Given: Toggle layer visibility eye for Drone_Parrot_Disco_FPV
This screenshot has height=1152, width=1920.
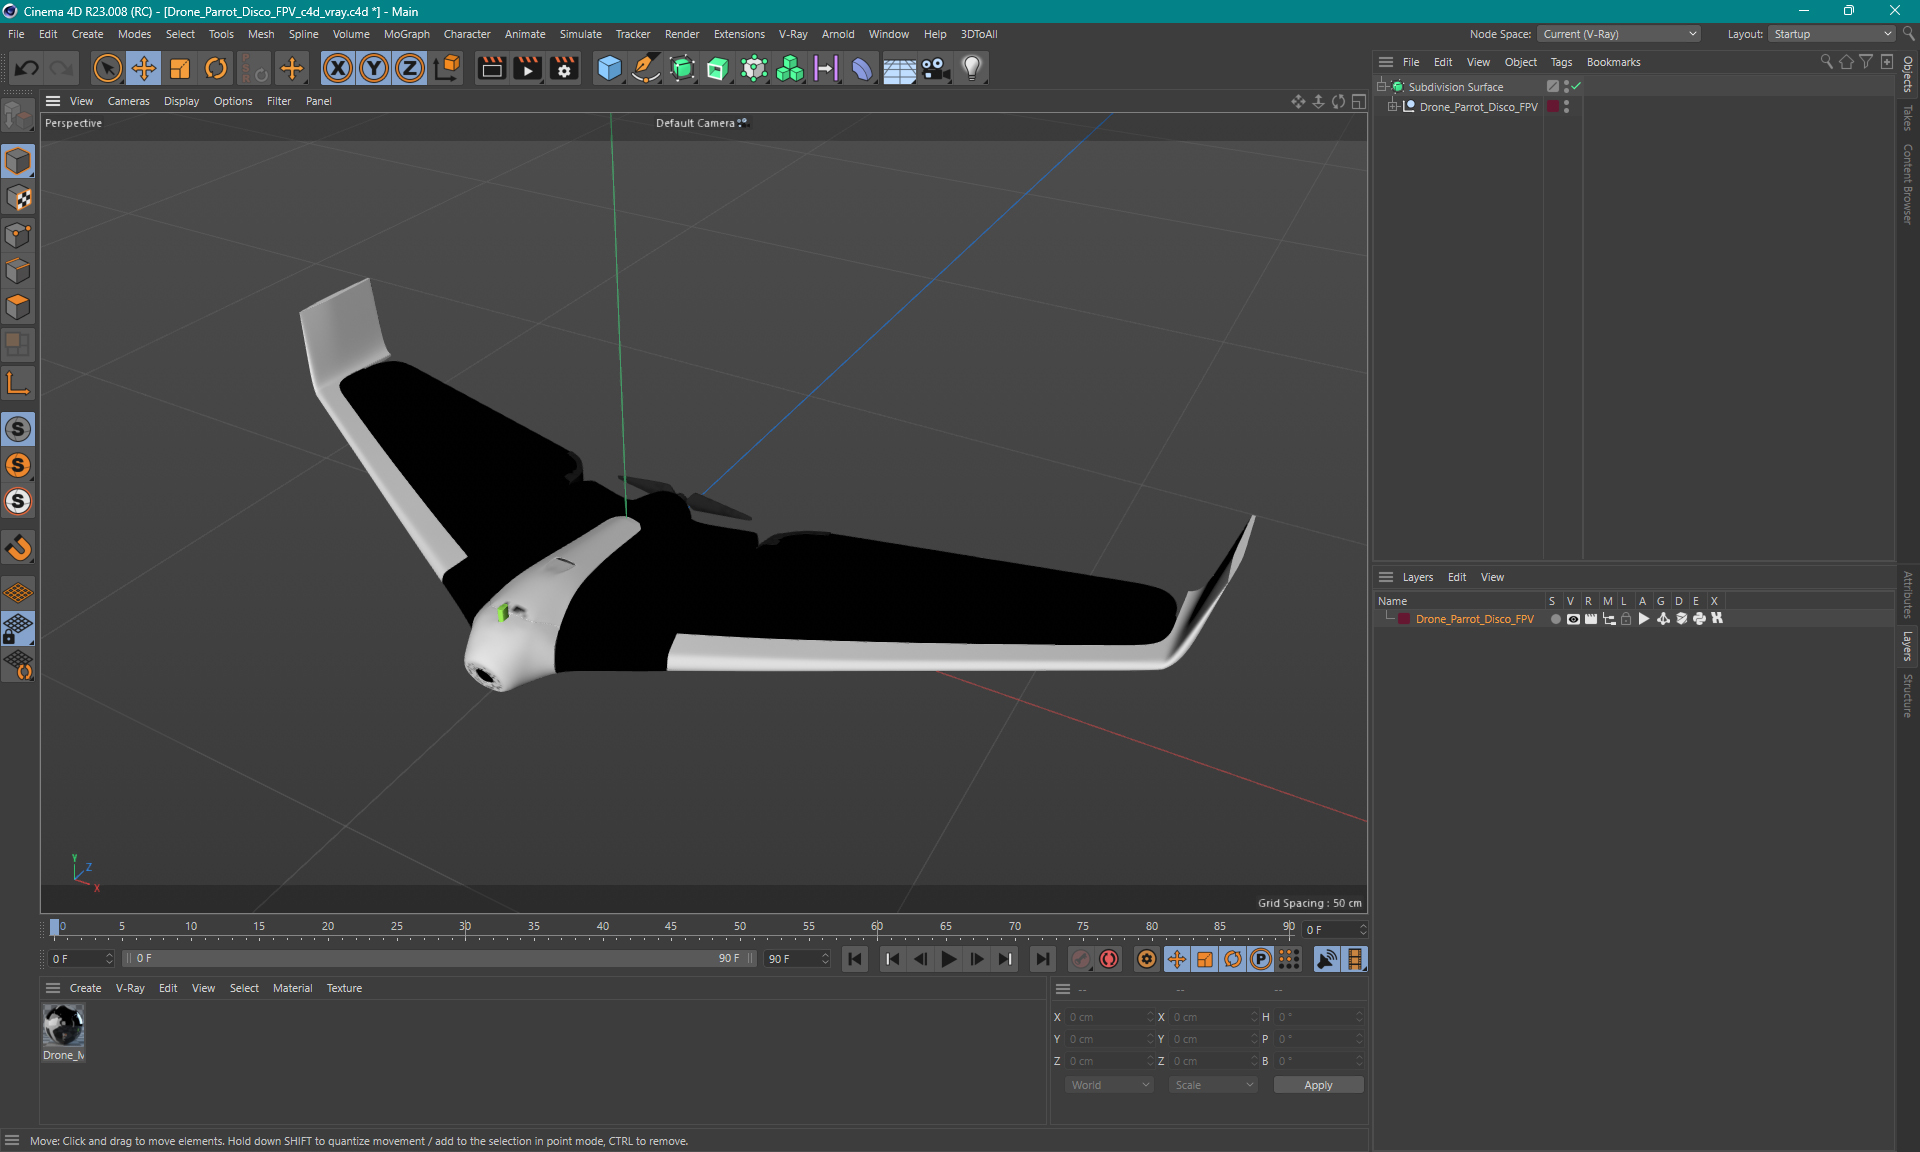Looking at the screenshot, I should [1573, 619].
